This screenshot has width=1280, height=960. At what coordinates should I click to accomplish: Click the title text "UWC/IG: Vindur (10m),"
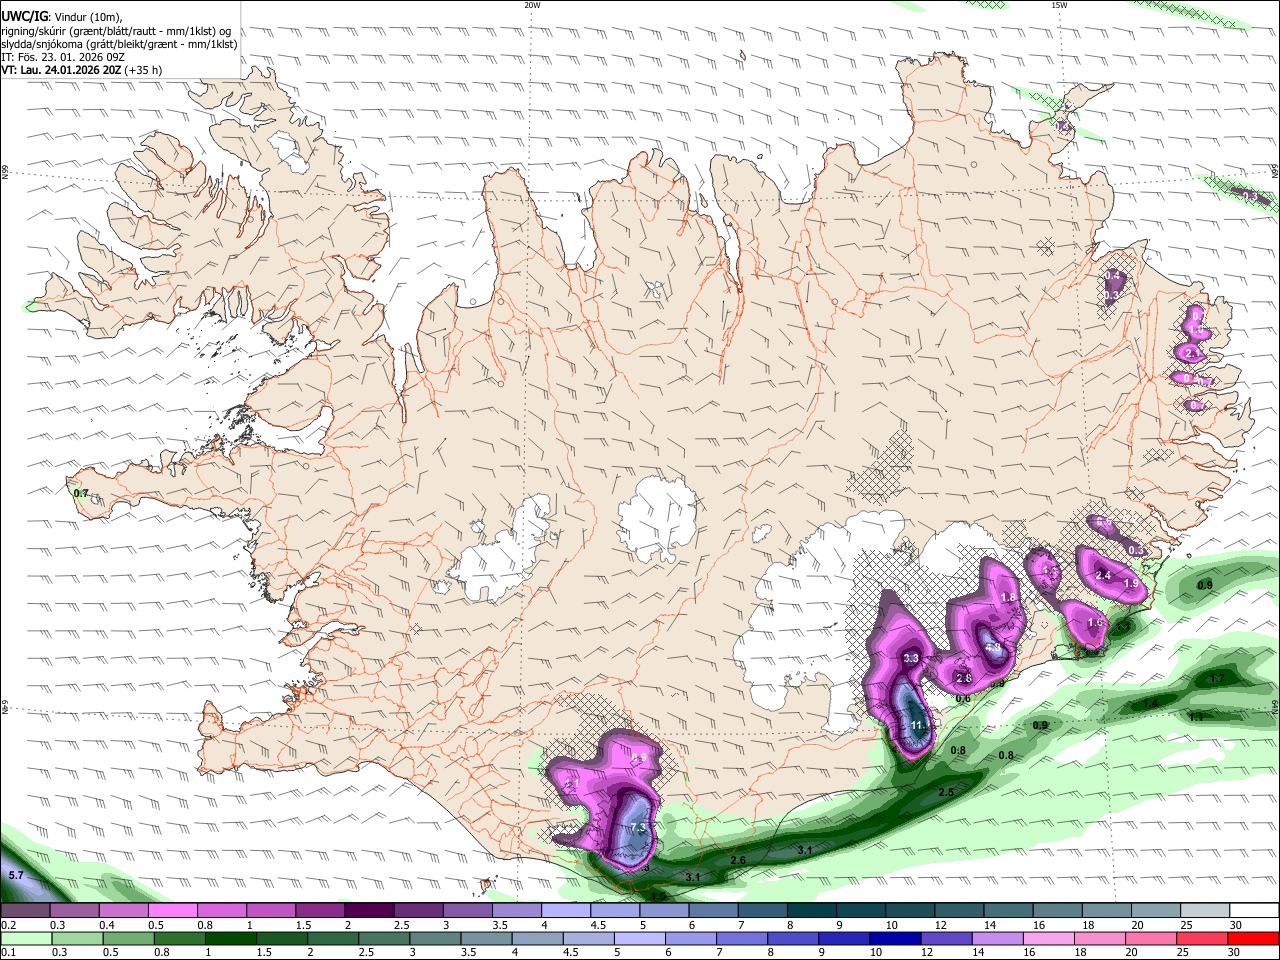coord(61,16)
